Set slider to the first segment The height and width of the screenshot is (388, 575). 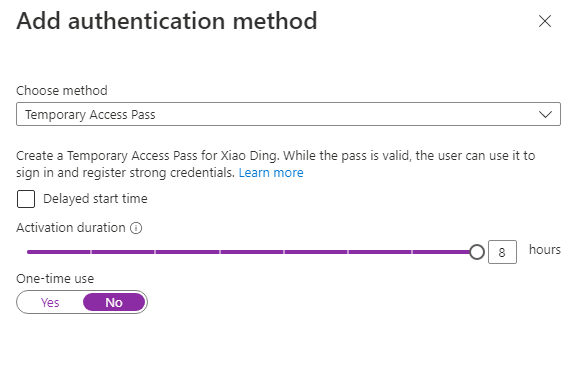pos(59,252)
